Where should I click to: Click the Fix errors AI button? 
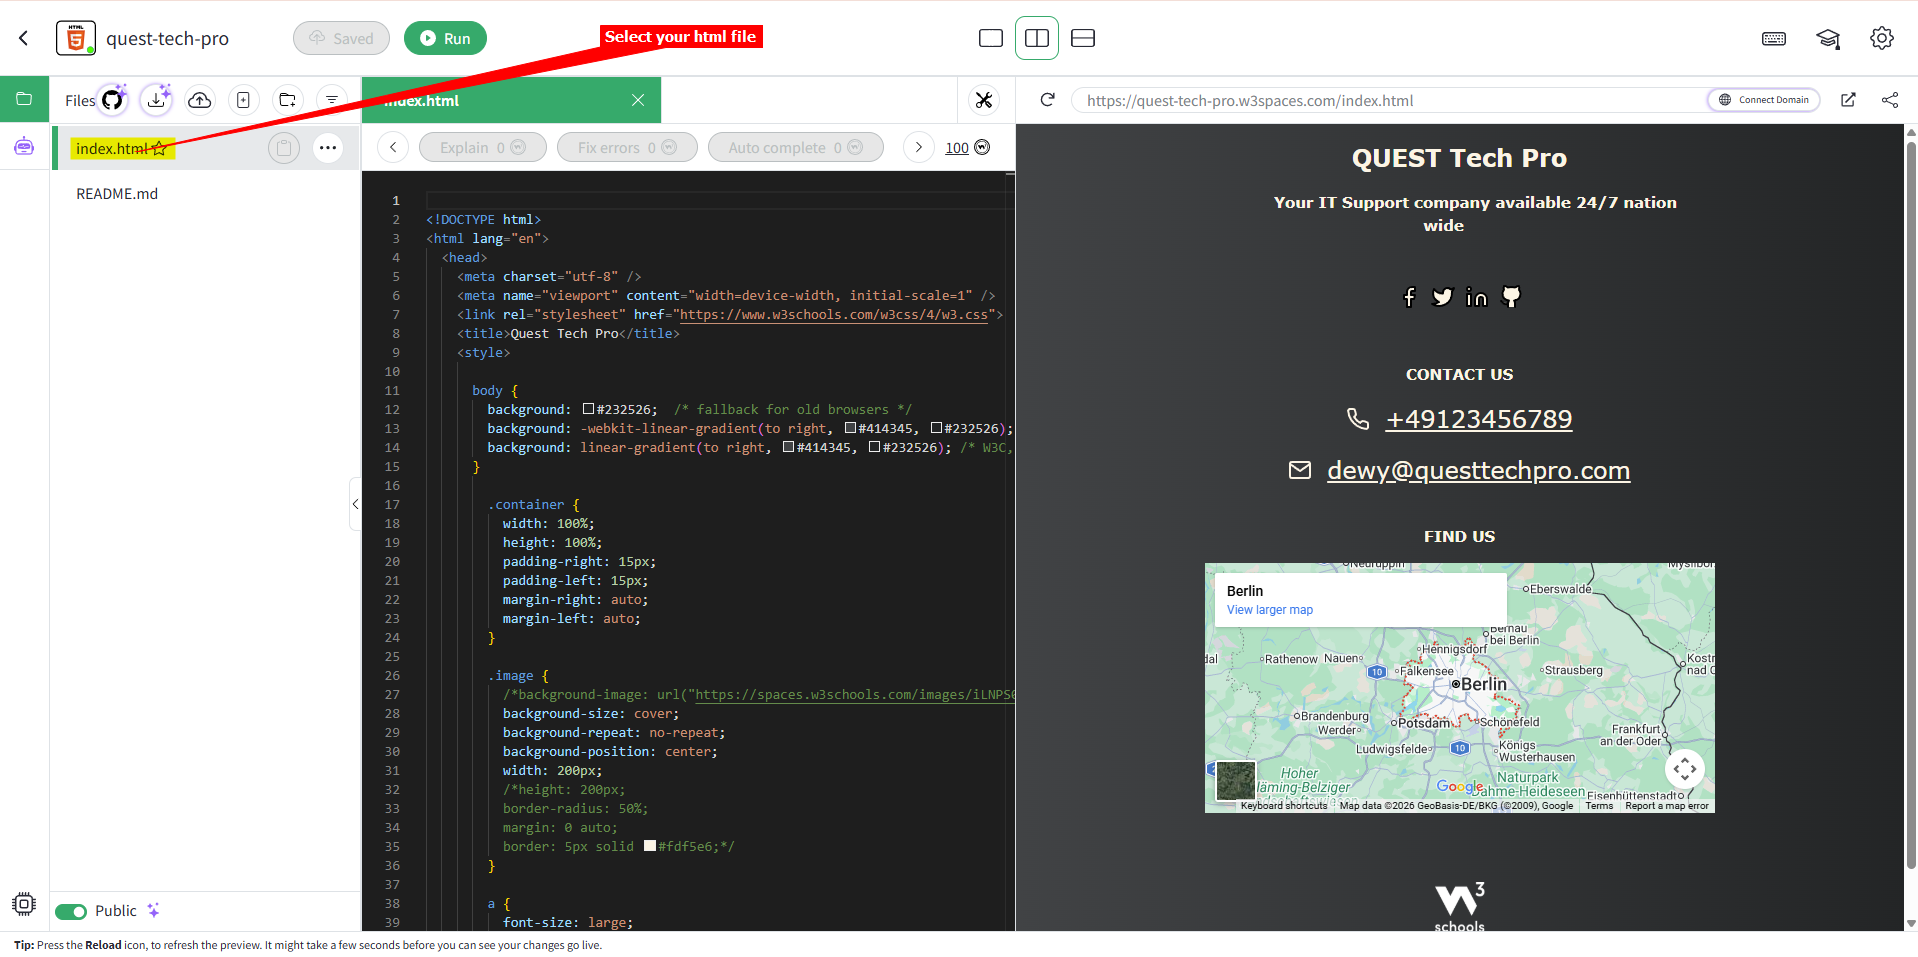(627, 147)
